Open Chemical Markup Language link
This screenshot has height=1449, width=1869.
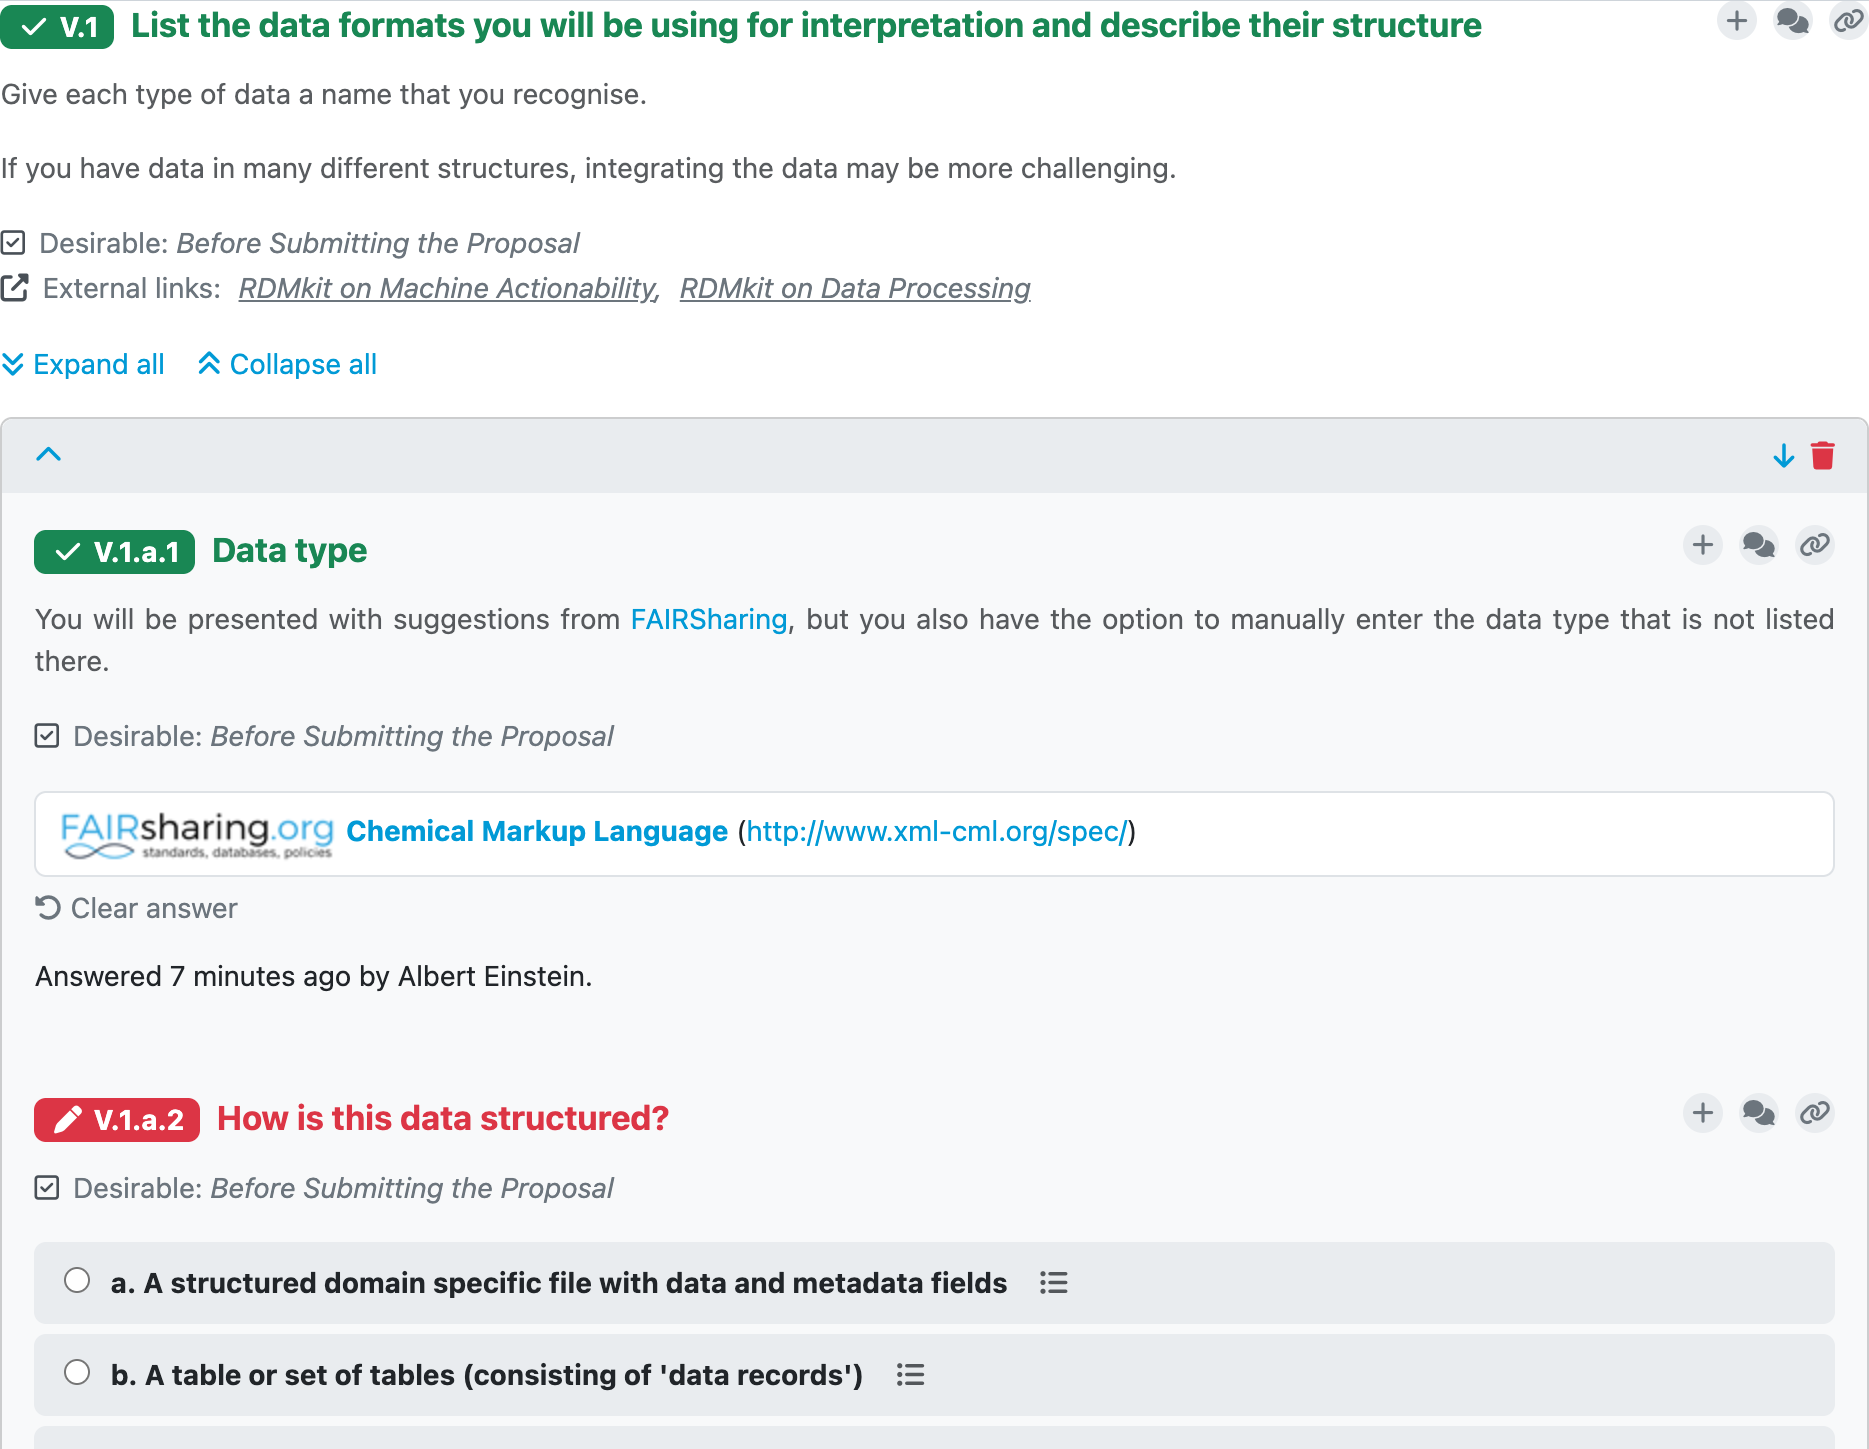[537, 832]
